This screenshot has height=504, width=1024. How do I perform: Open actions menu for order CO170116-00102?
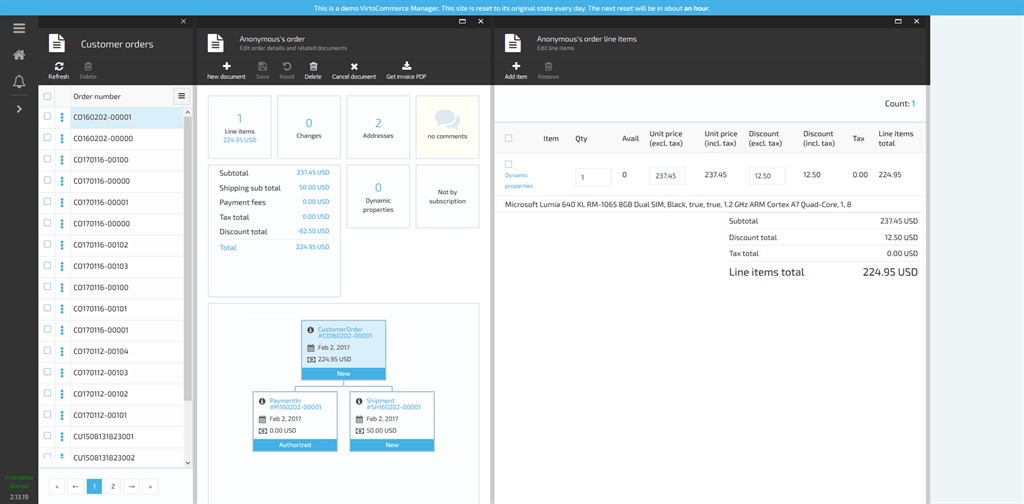pyautogui.click(x=62, y=245)
